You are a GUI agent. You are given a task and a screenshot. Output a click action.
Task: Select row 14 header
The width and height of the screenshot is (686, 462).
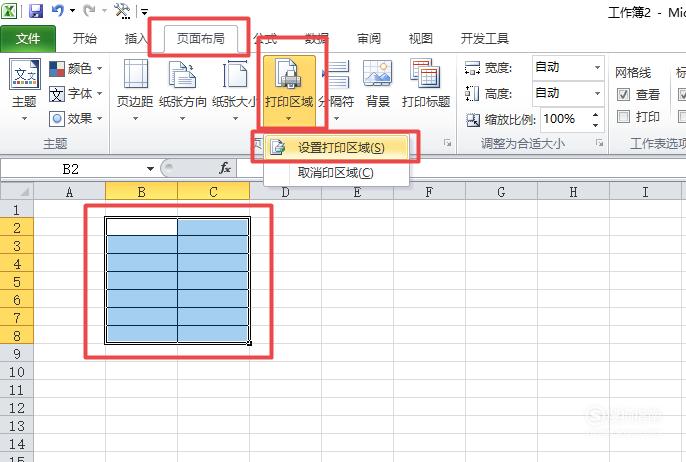[17, 444]
